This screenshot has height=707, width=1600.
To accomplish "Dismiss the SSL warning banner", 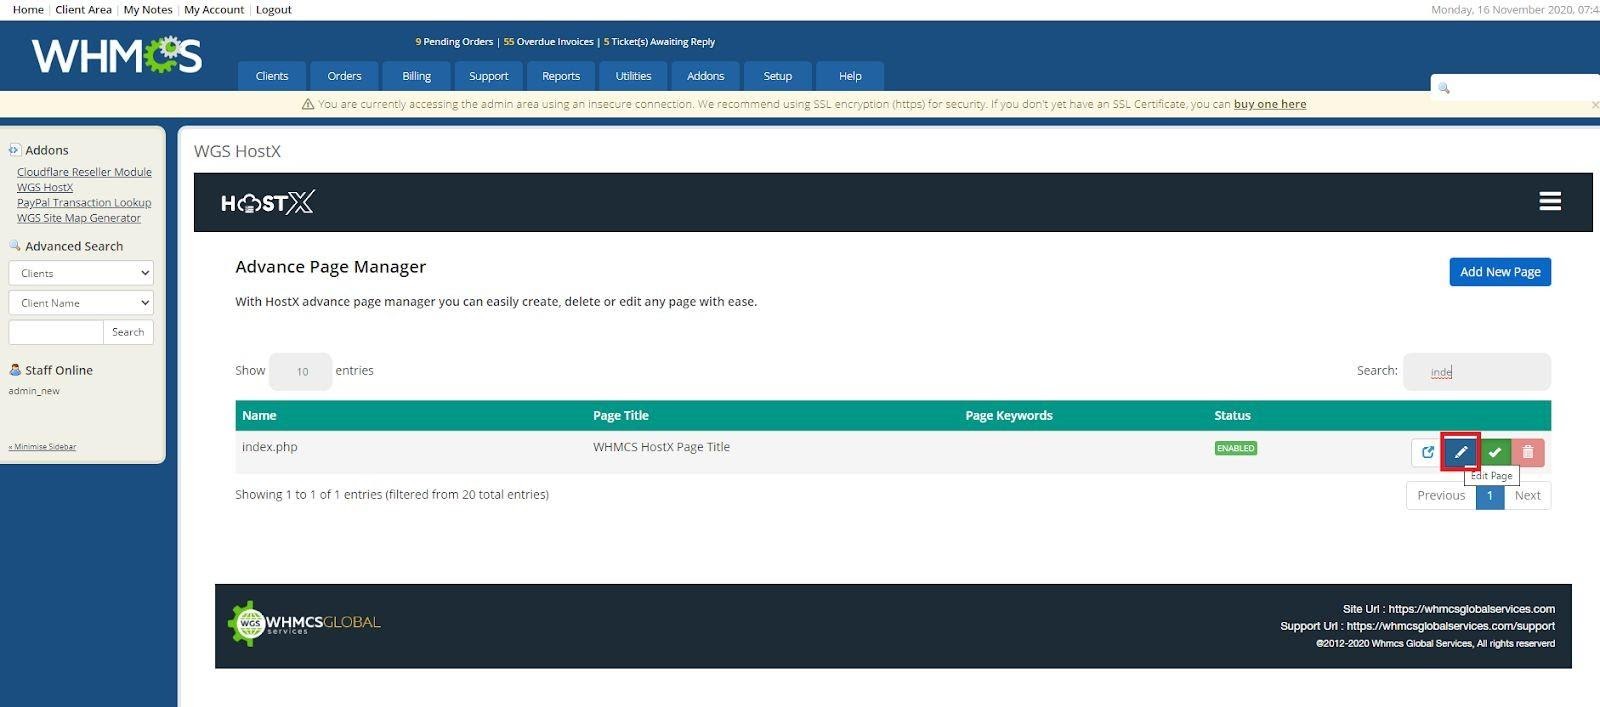I will tap(1594, 104).
